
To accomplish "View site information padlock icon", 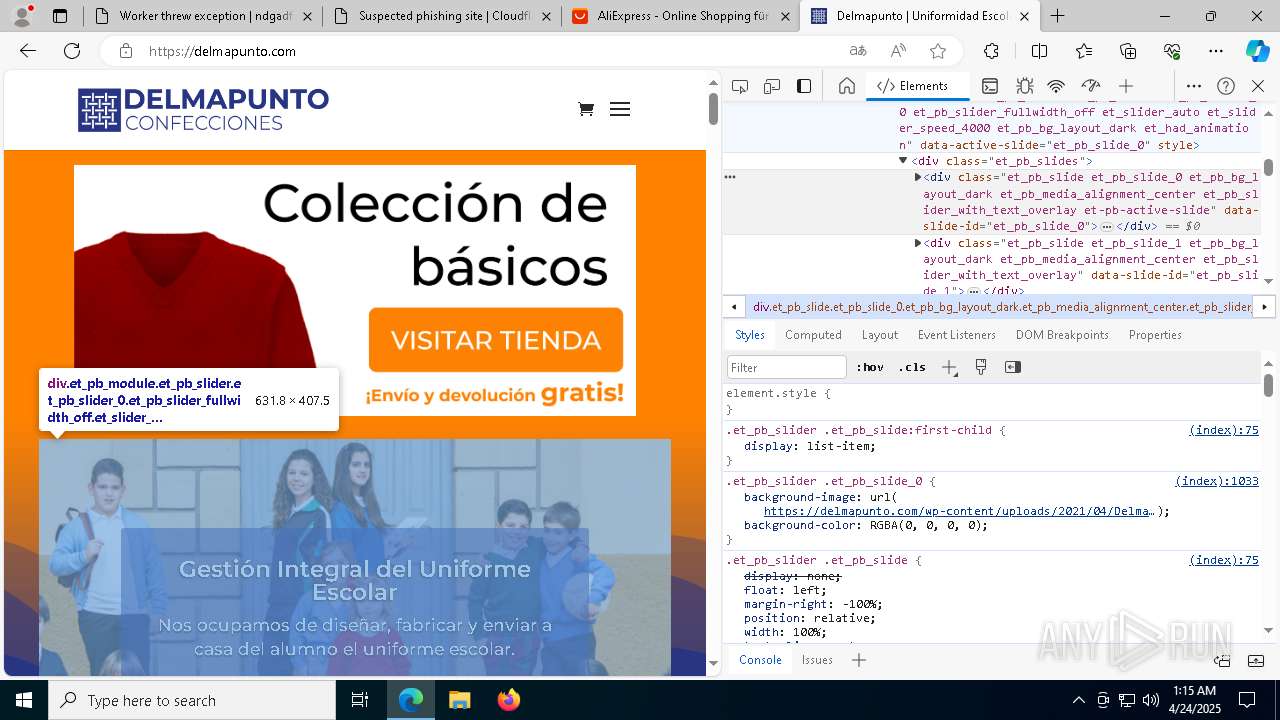I will [125, 51].
